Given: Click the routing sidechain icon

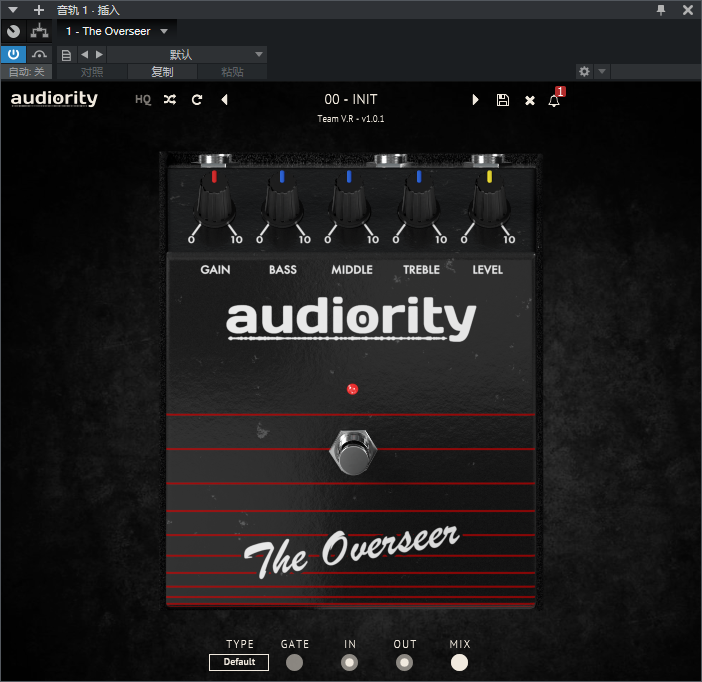Looking at the screenshot, I should [39, 31].
